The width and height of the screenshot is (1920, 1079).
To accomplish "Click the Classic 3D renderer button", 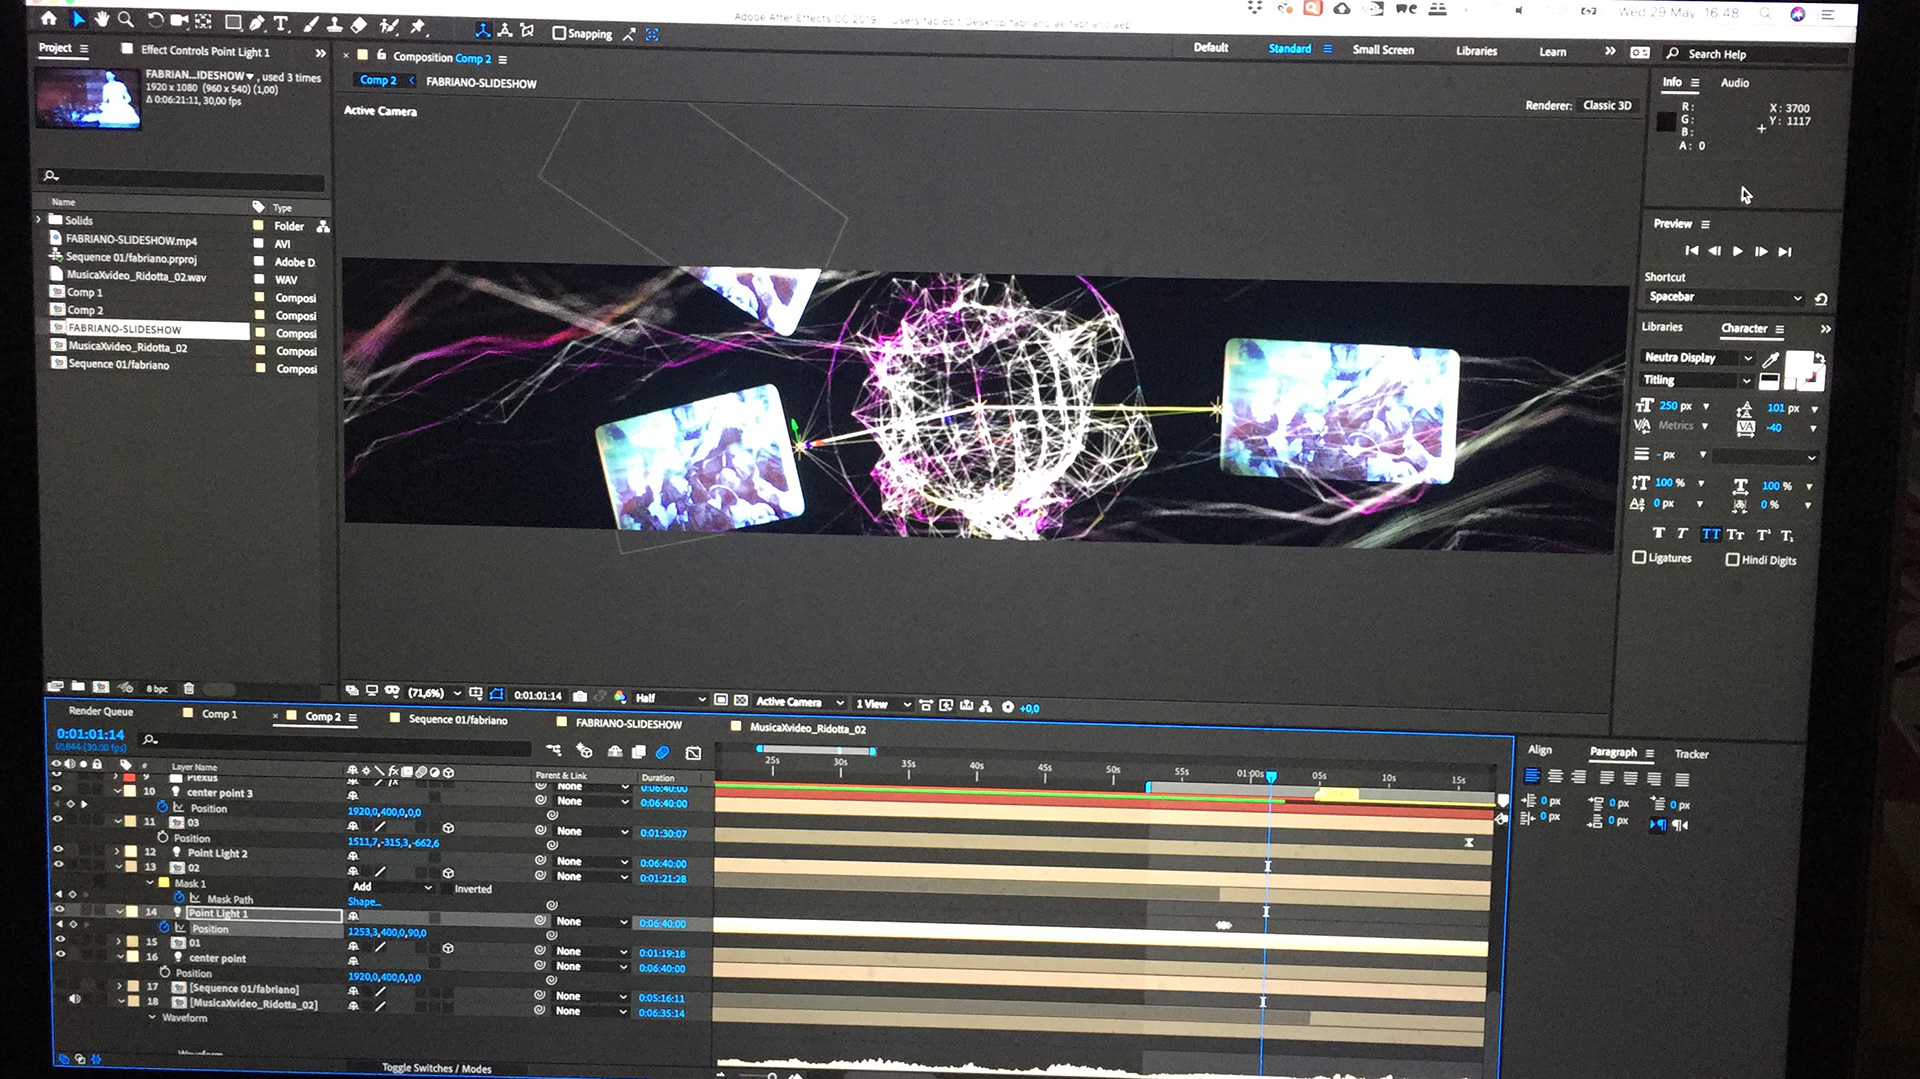I will pos(1607,105).
